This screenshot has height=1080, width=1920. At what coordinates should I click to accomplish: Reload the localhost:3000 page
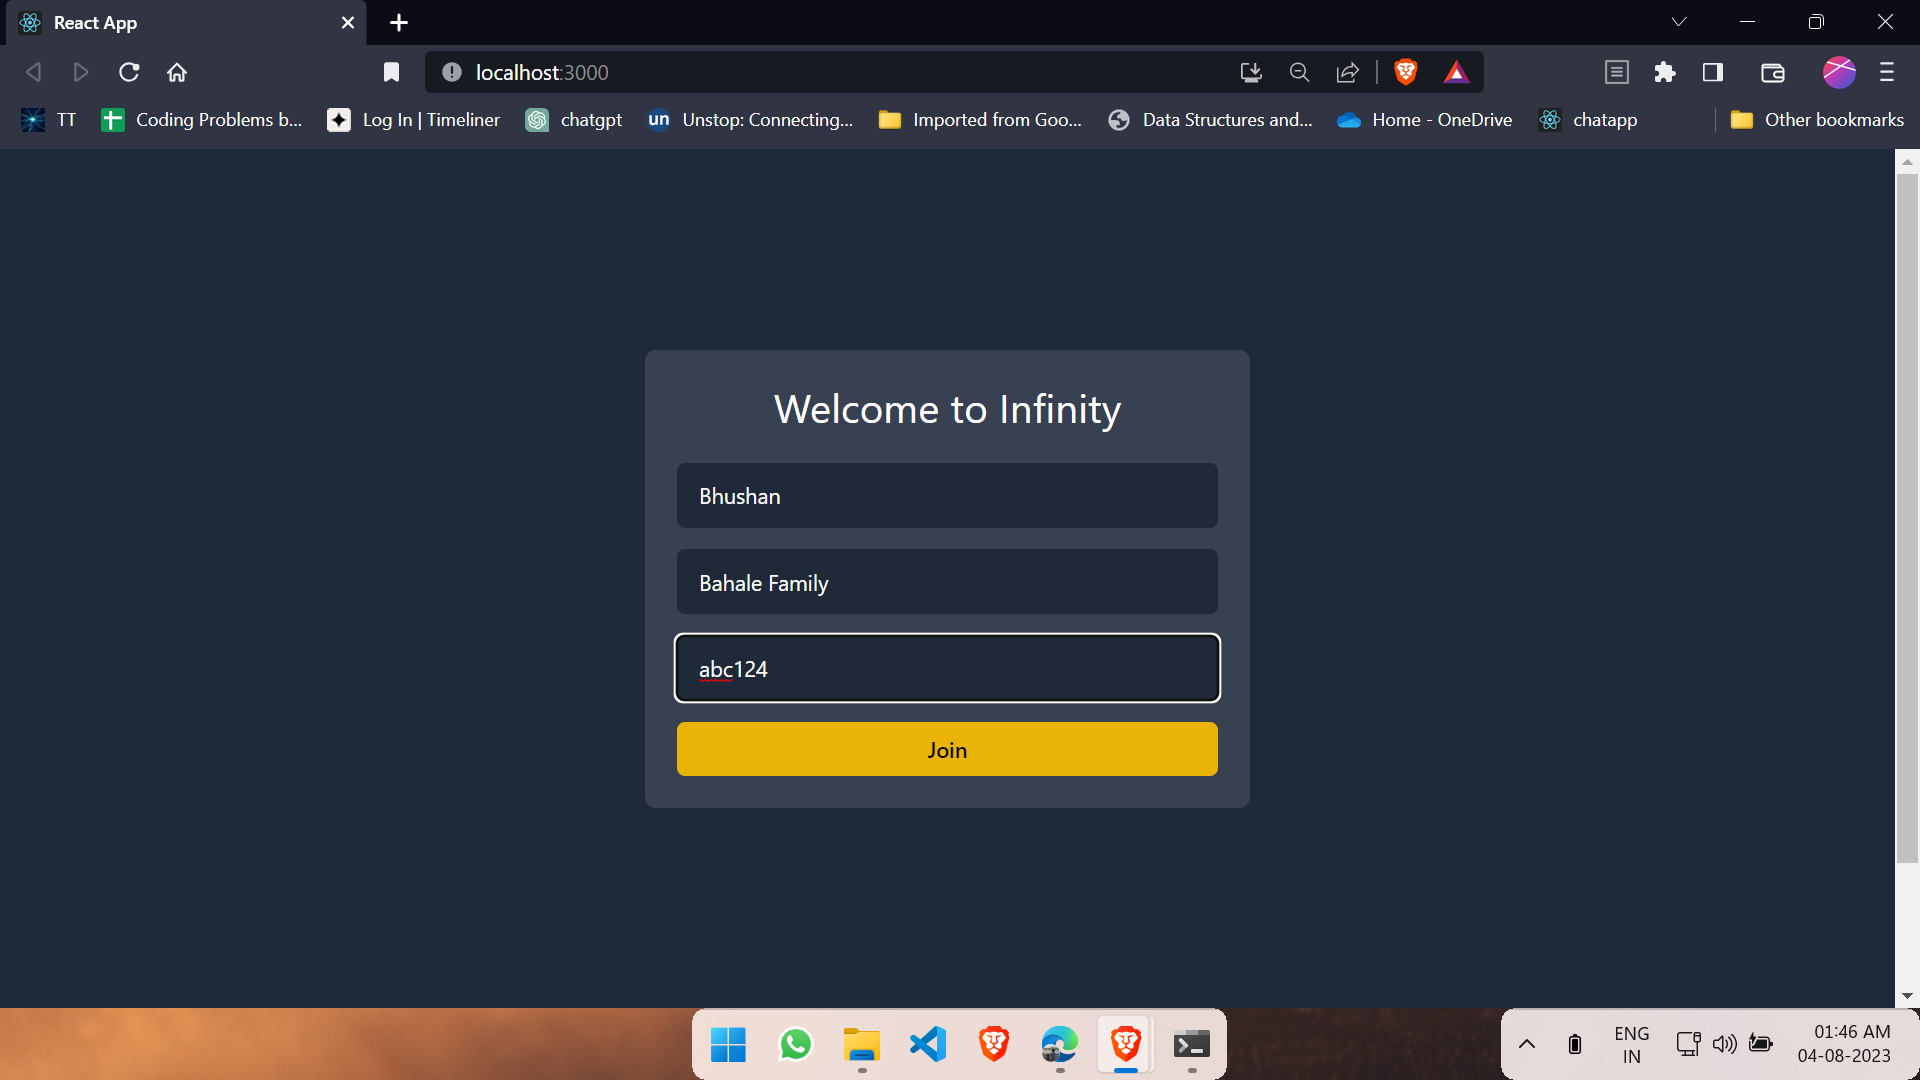point(128,72)
